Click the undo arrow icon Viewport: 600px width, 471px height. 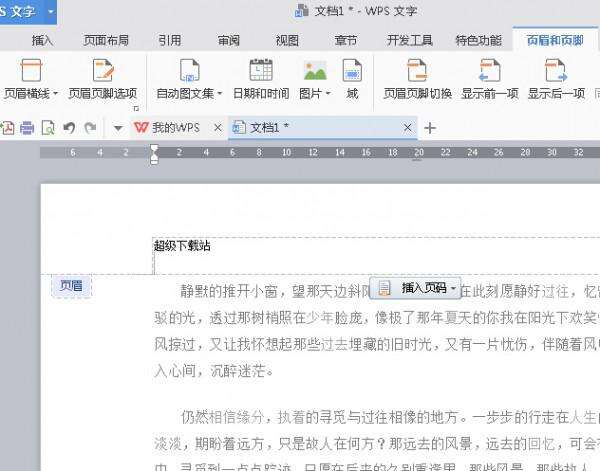[69, 128]
